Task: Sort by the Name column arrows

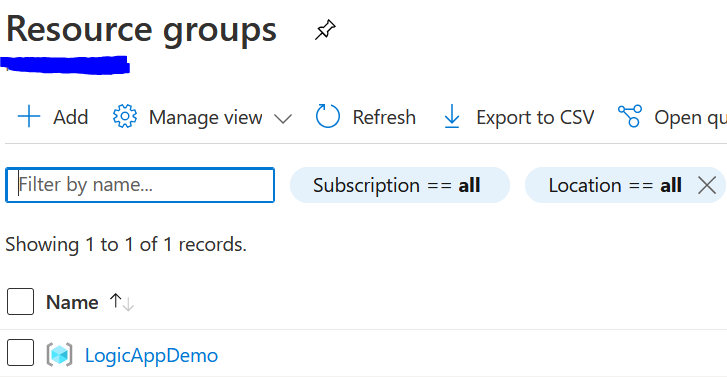Action: coord(121,302)
